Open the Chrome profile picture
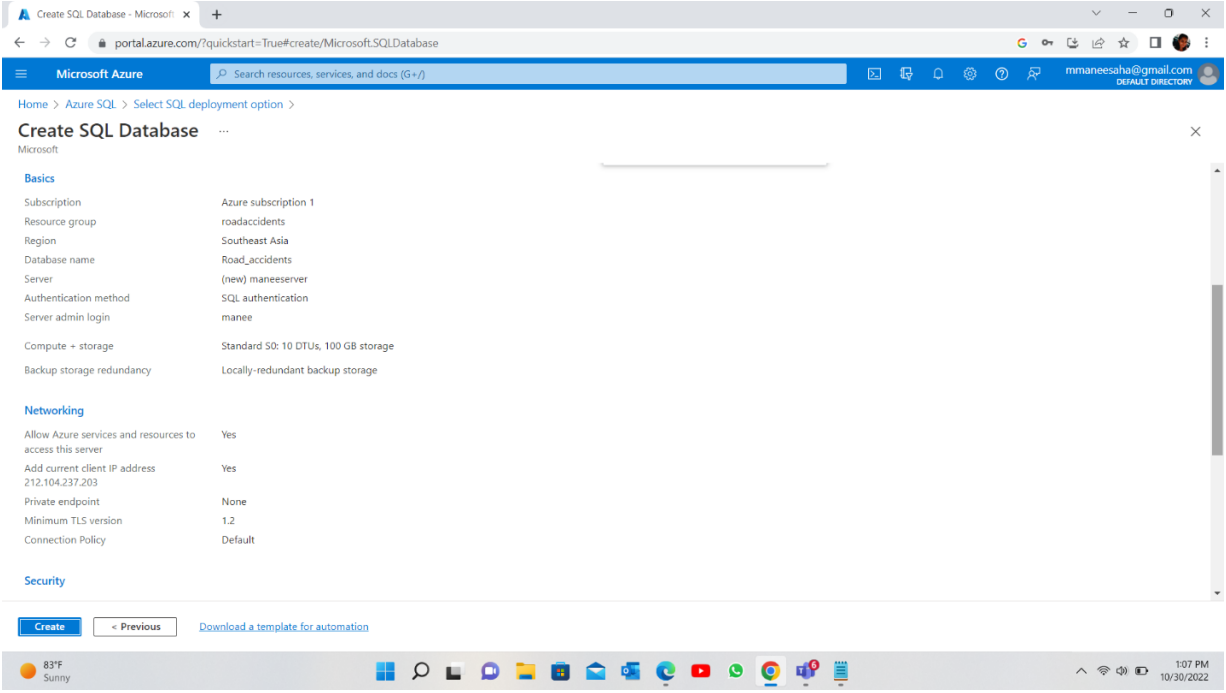Screen dimensions: 1226x693 [x=1181, y=43]
